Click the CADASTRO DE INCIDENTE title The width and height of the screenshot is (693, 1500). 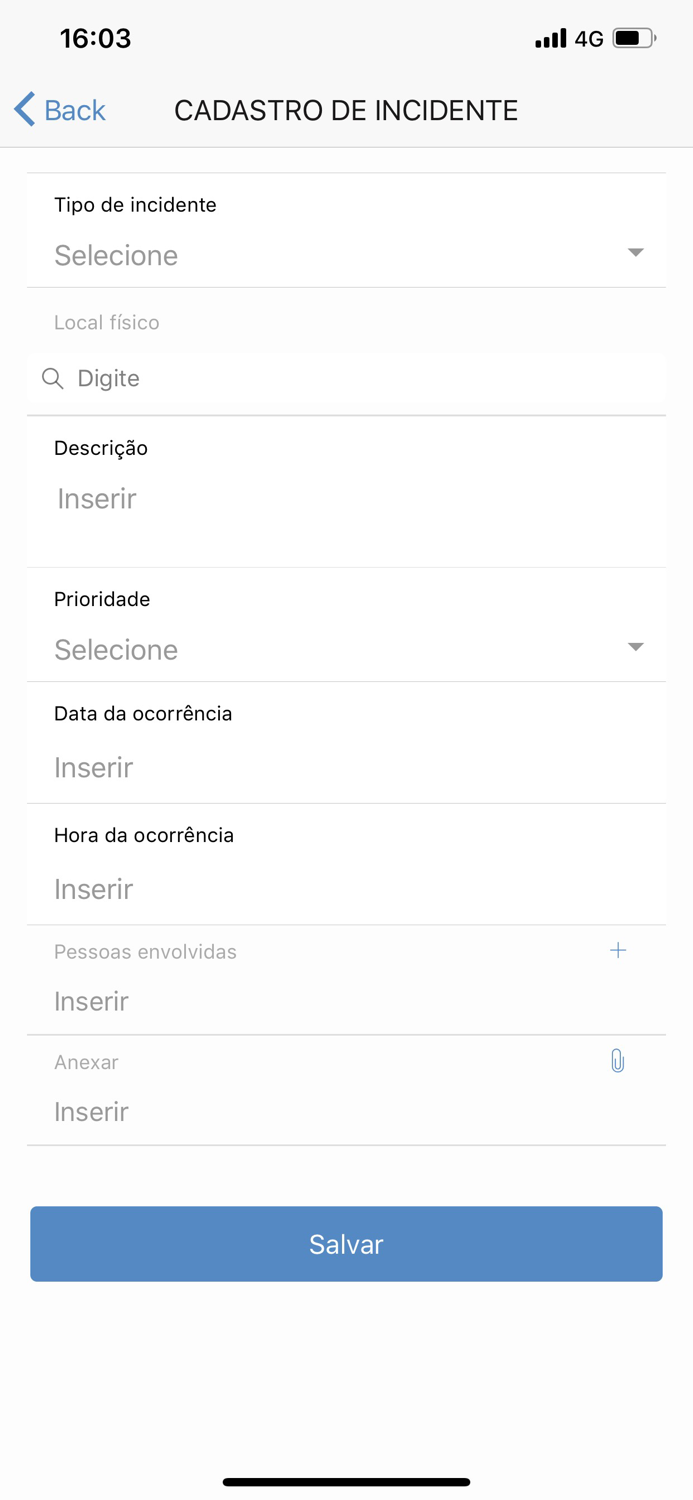tap(346, 110)
